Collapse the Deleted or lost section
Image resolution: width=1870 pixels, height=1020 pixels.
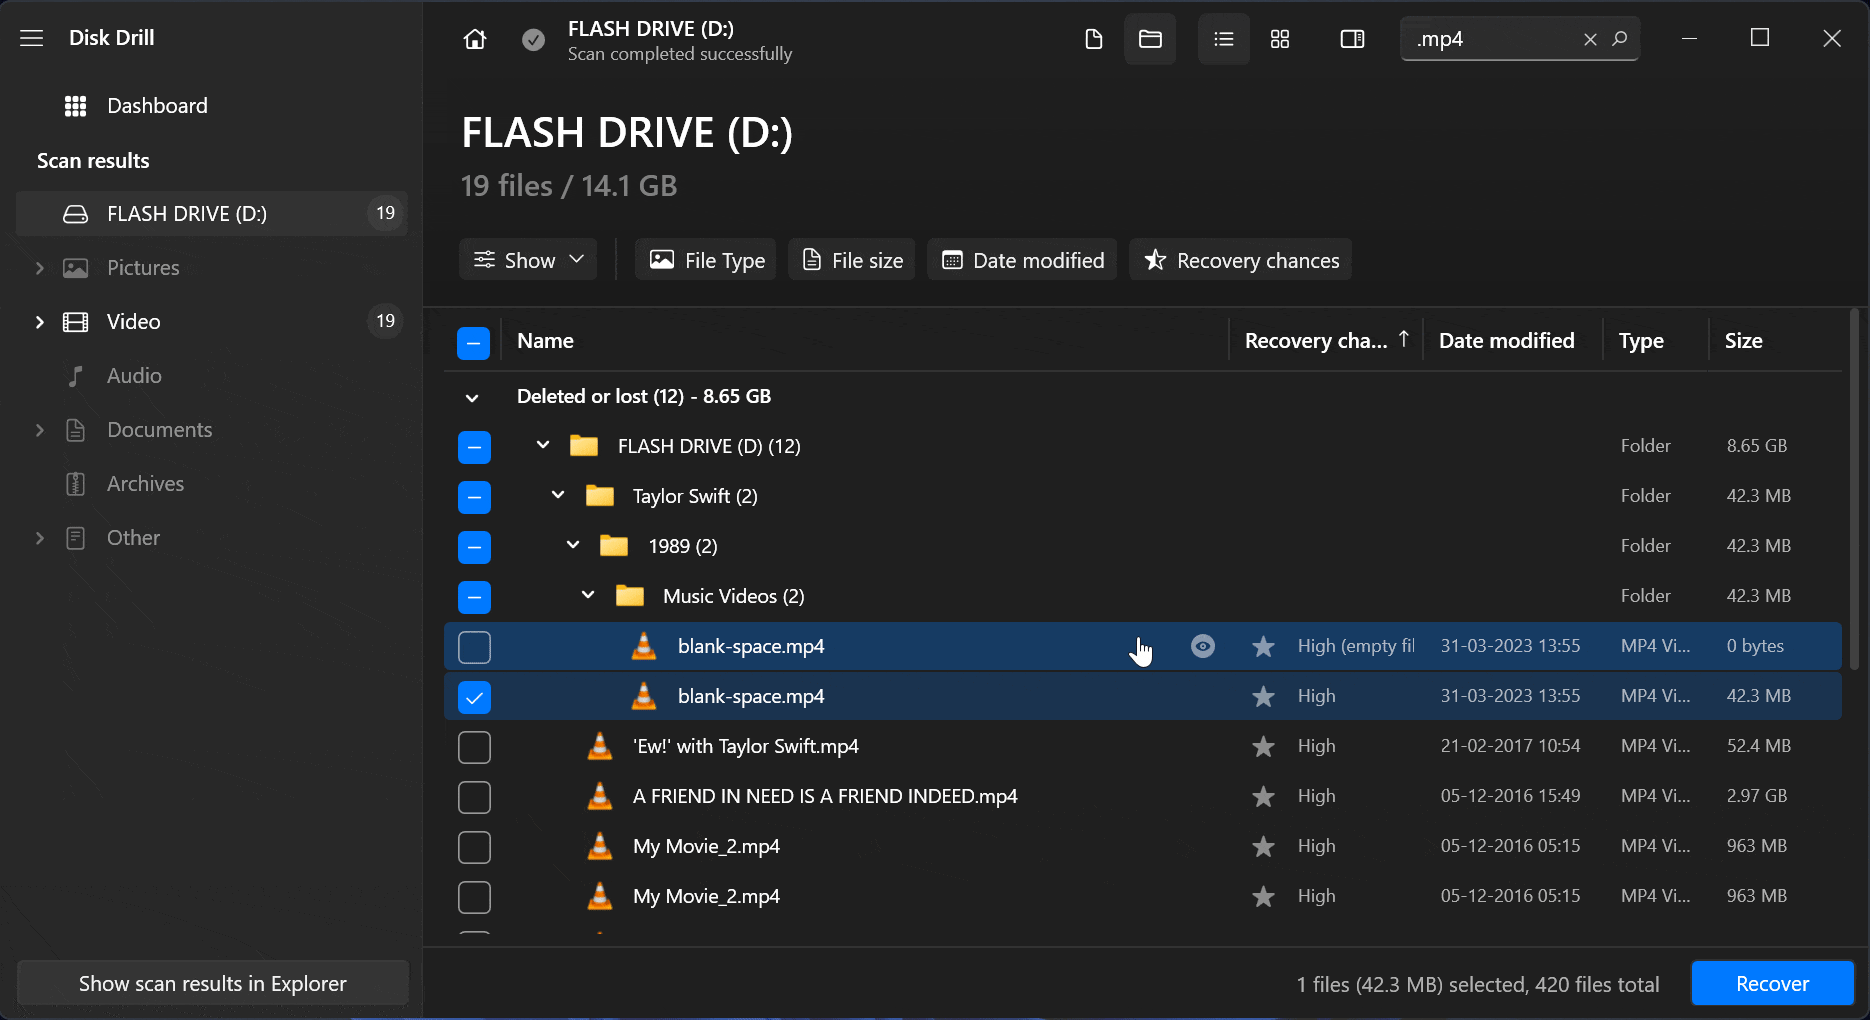pyautogui.click(x=472, y=396)
